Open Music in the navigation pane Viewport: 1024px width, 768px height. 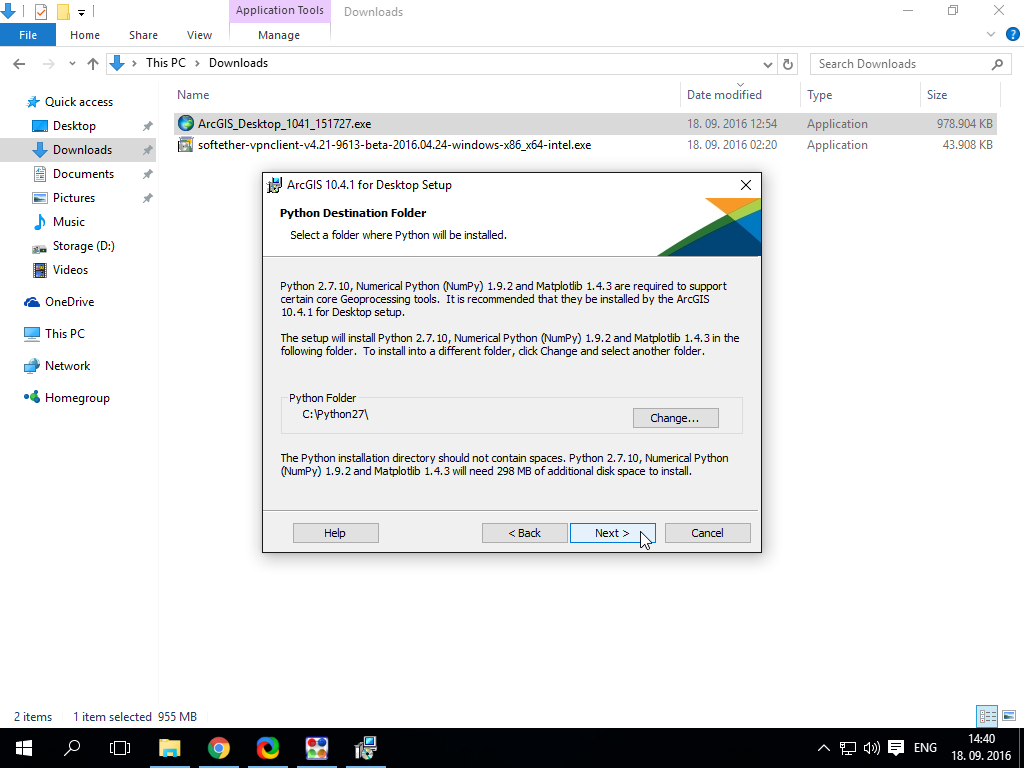click(69, 222)
